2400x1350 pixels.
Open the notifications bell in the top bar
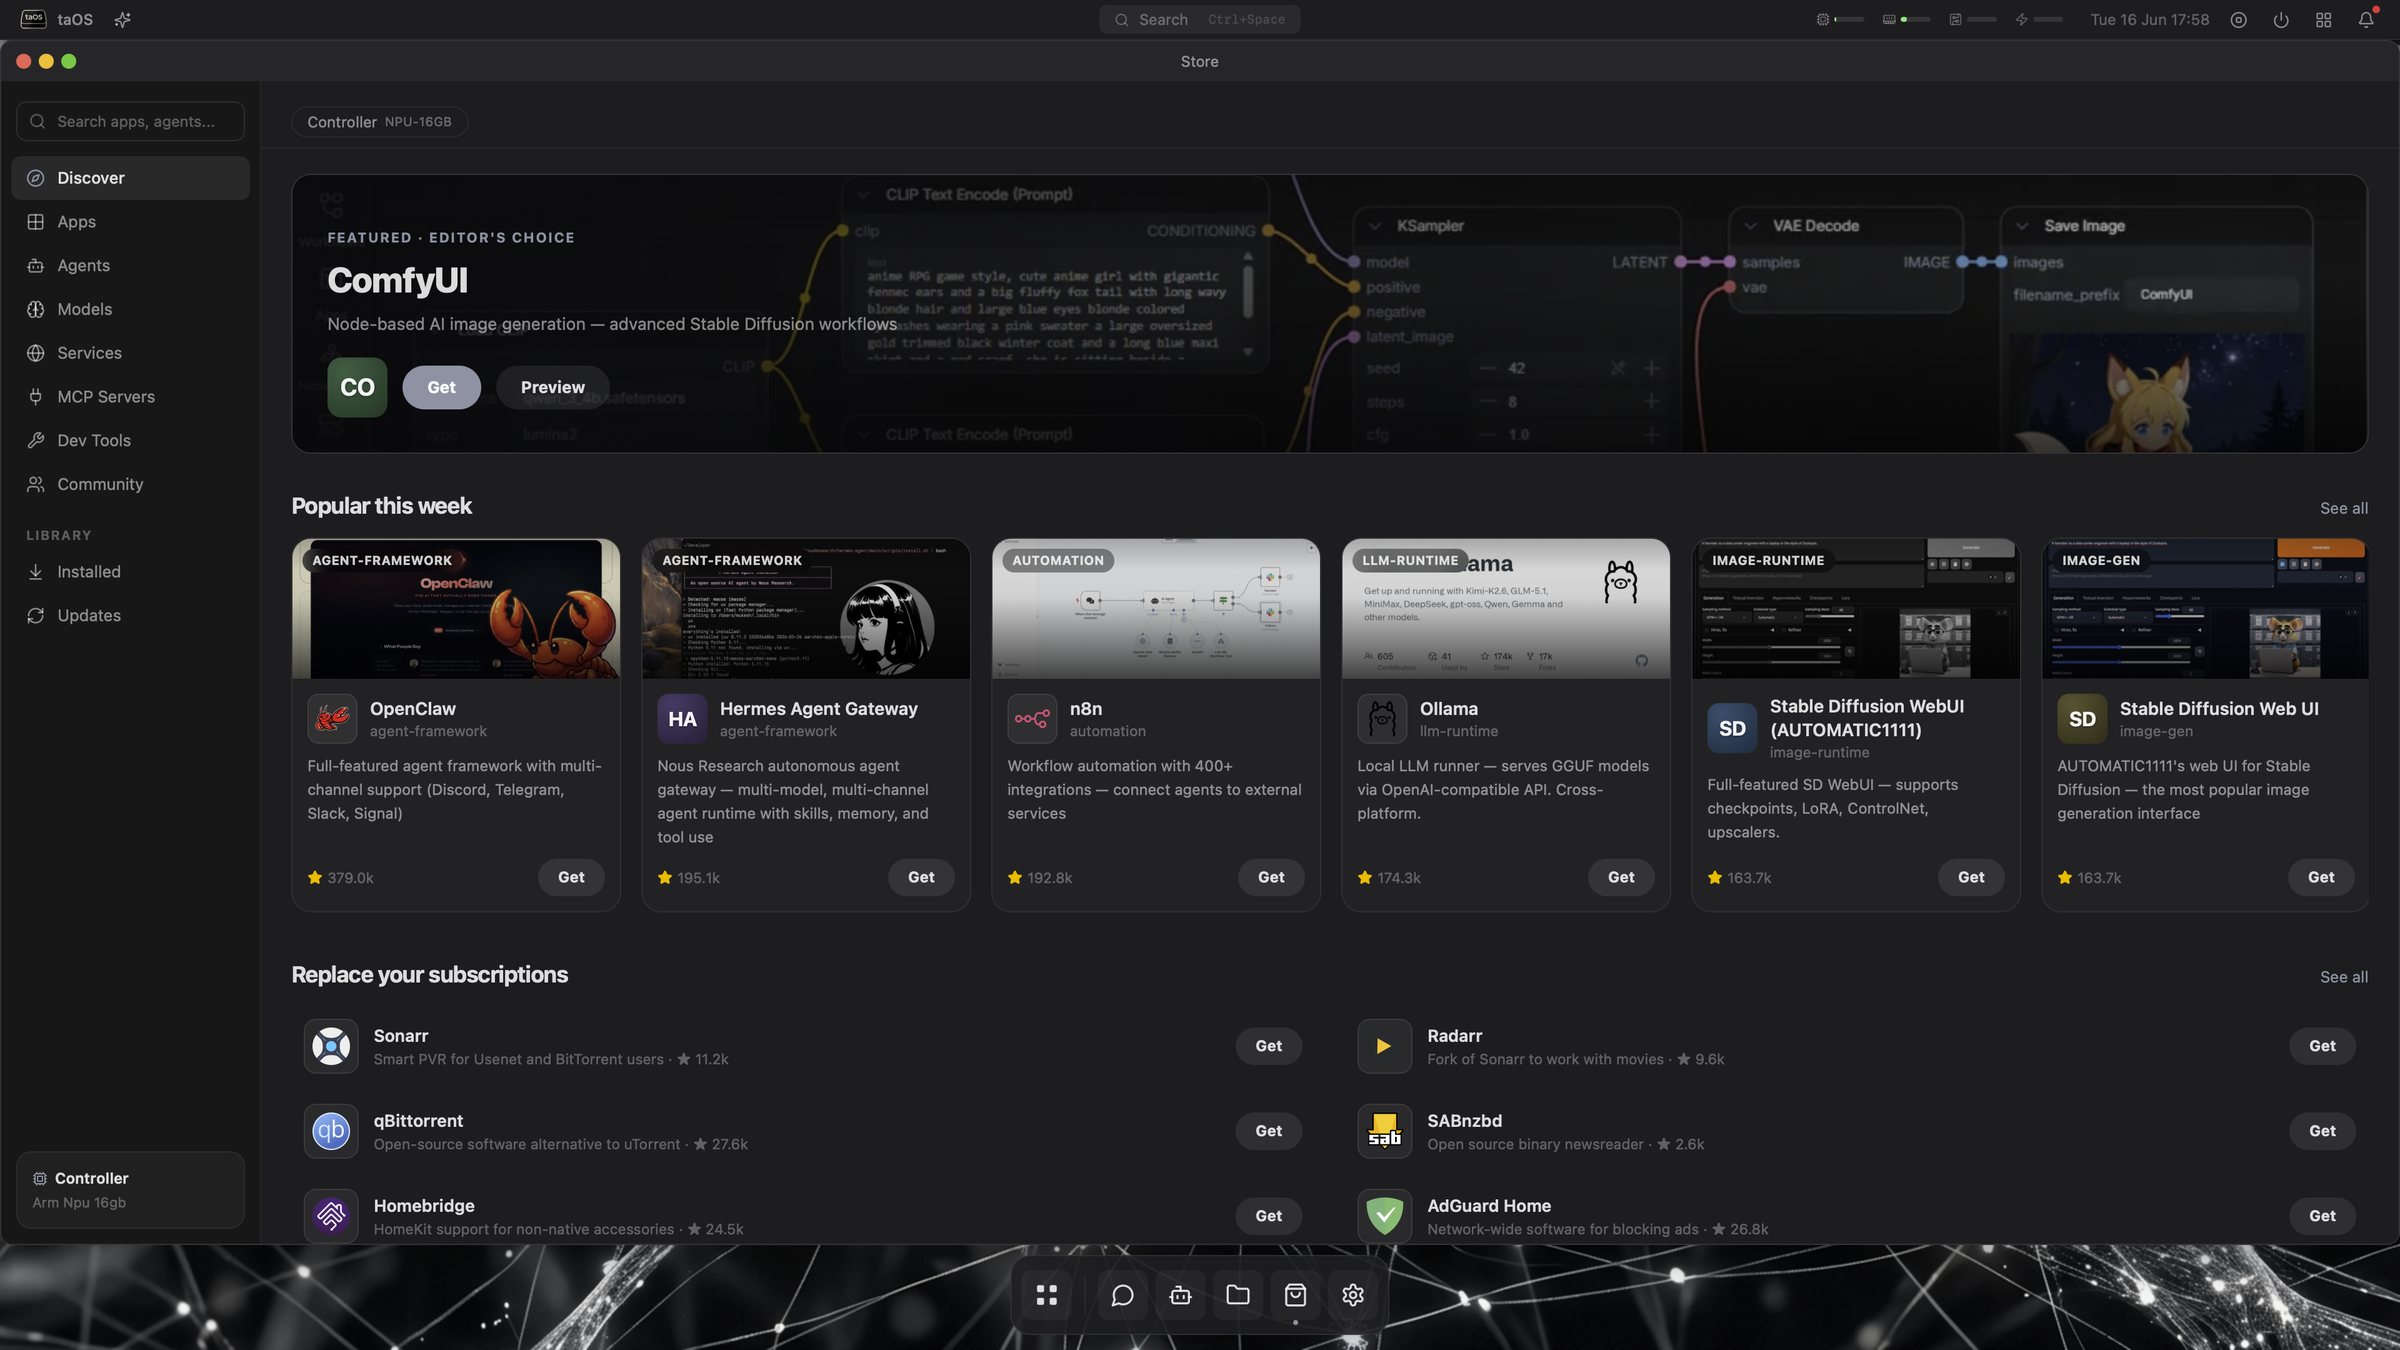click(x=2366, y=20)
